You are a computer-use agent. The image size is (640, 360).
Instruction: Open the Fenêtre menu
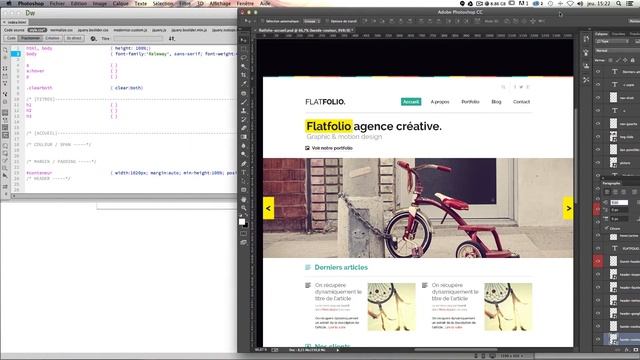[x=245, y=3]
